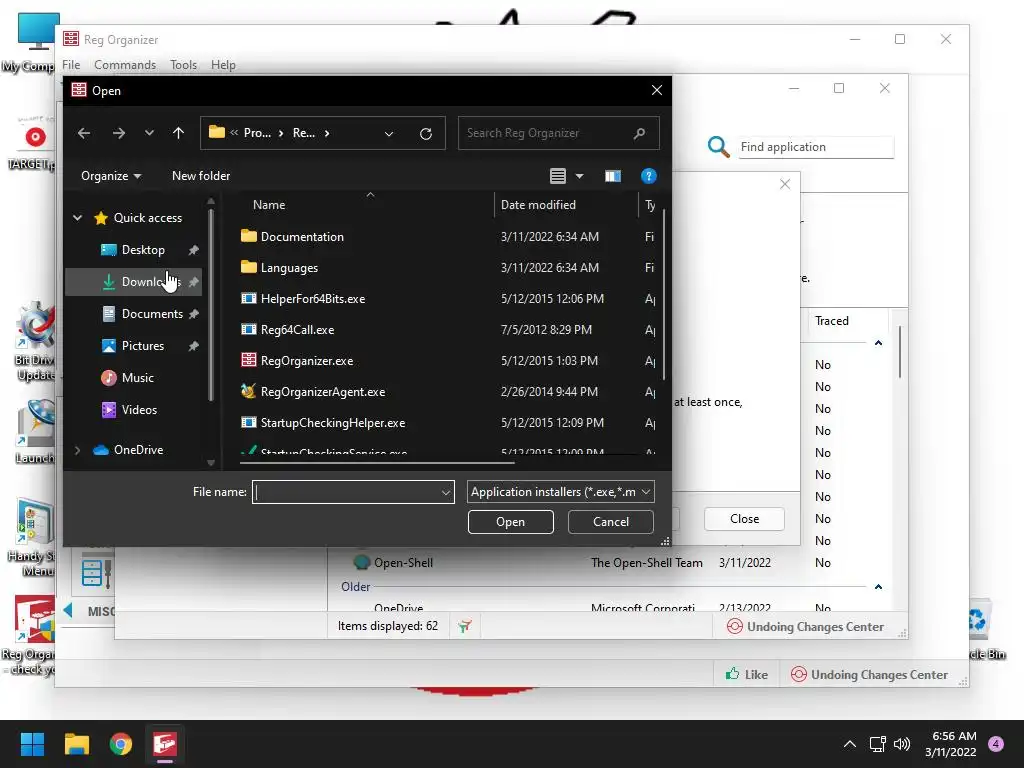1024x768 pixels.
Task: Select Documents in the navigation pane
Action: 152,313
